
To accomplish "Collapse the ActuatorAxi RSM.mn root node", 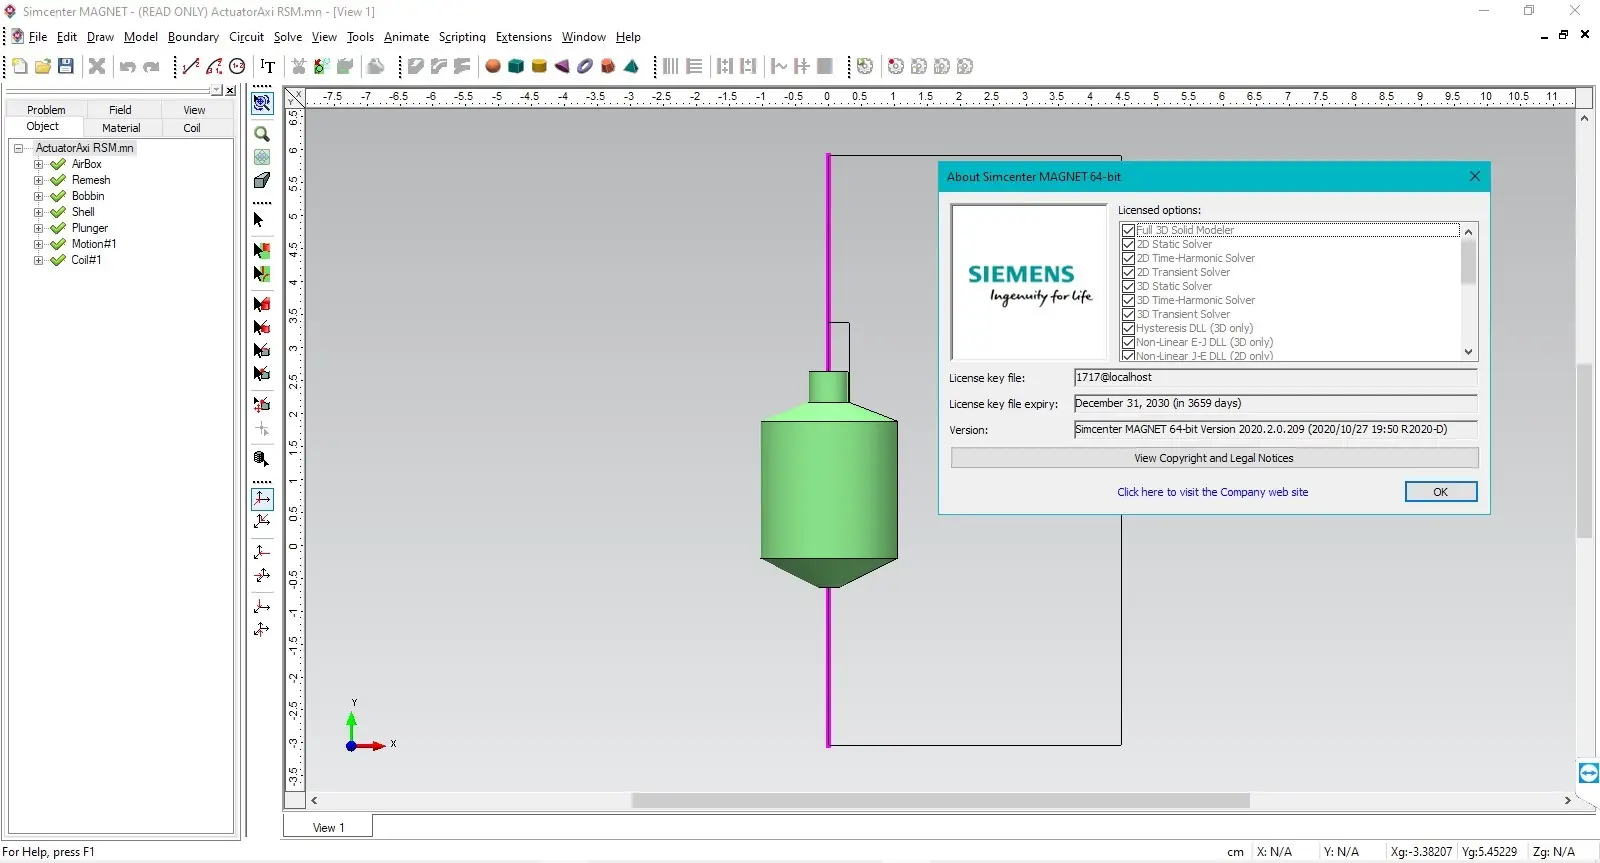I will (18, 148).
